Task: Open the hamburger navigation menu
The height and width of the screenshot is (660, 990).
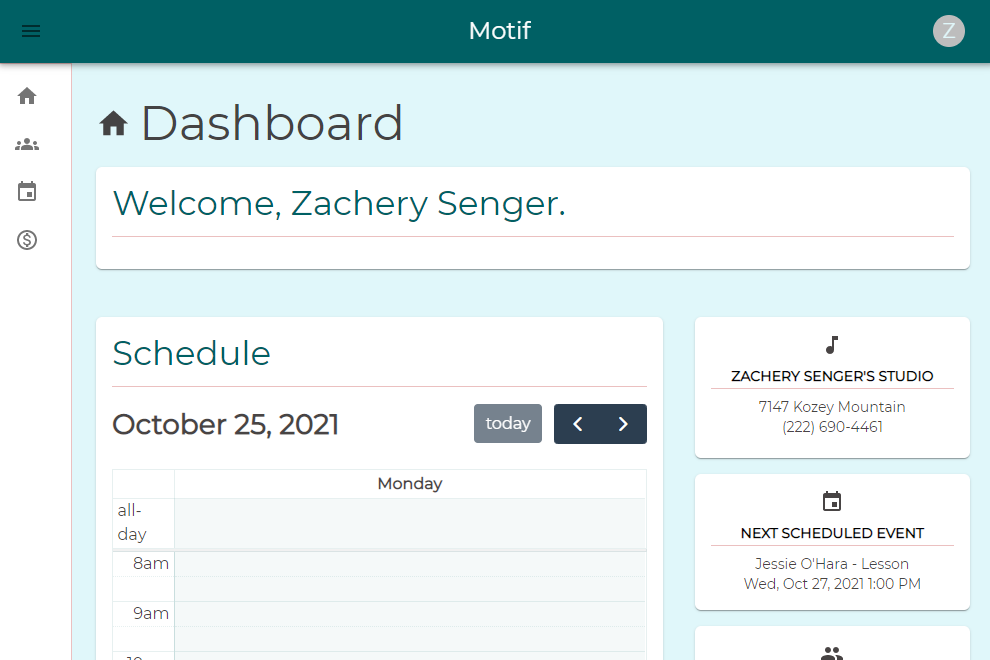Action: coord(31,31)
